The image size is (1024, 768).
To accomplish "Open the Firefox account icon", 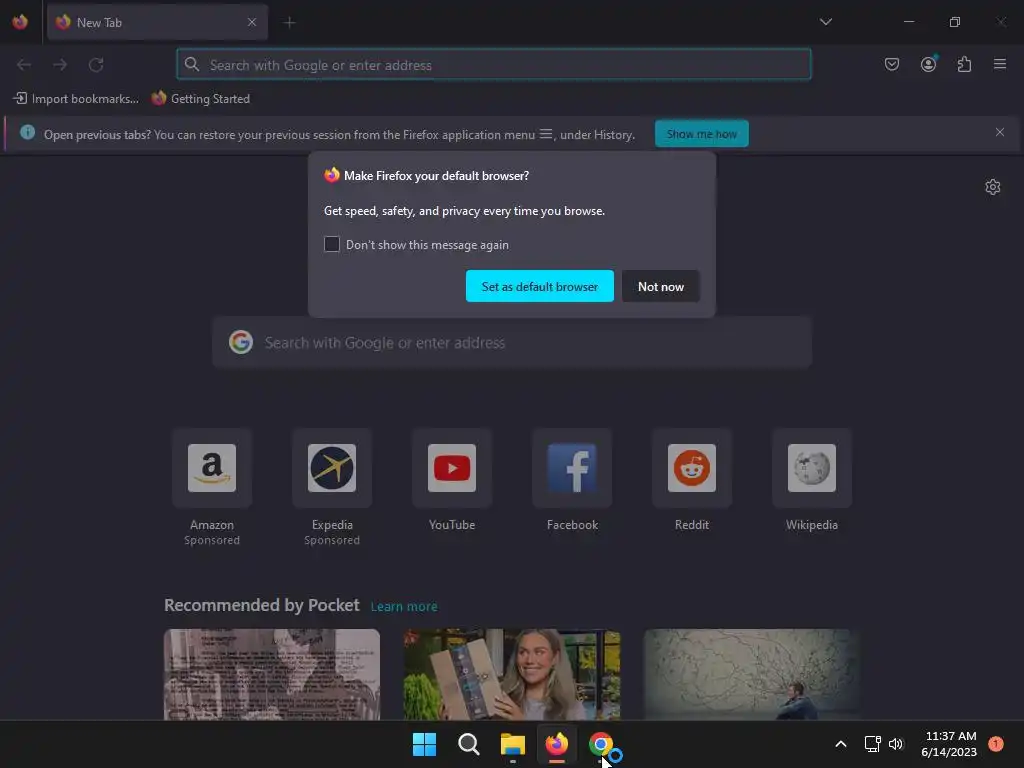I will click(x=928, y=64).
